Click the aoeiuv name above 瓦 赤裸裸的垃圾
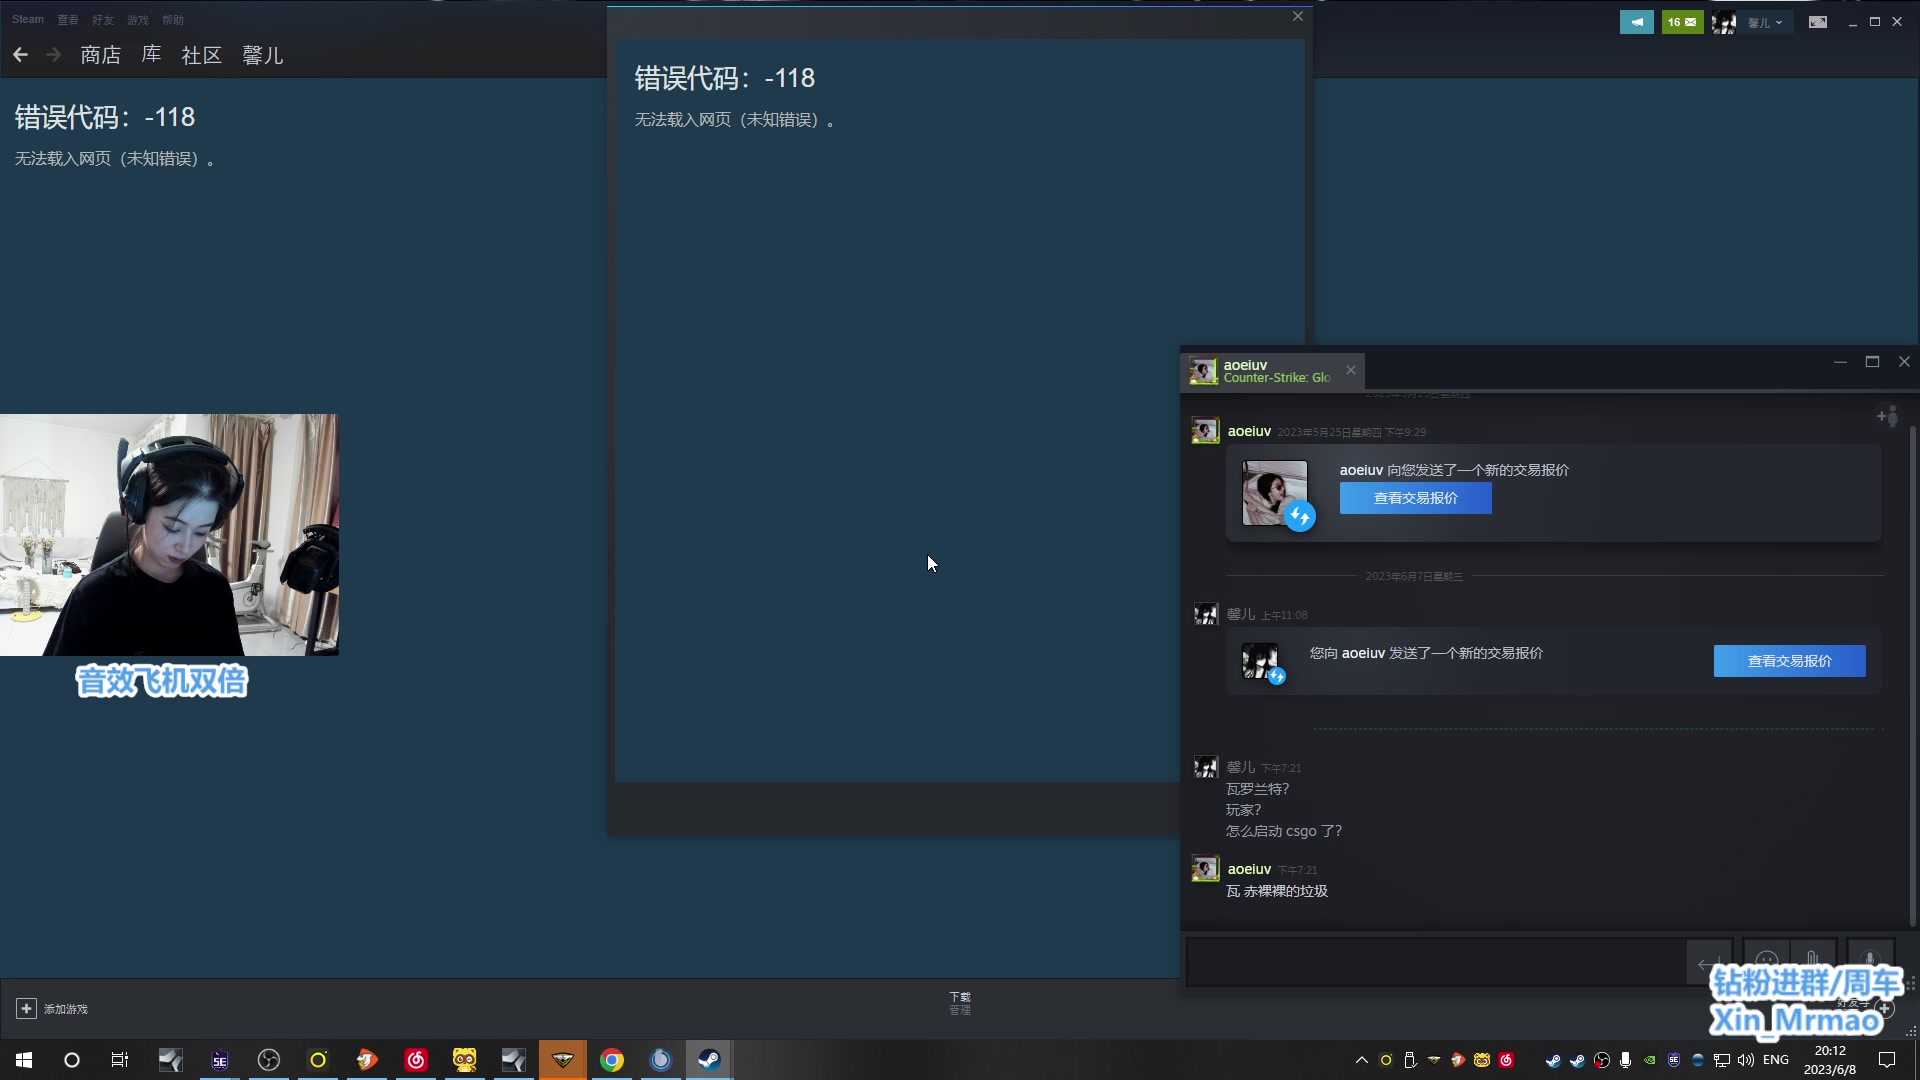The width and height of the screenshot is (1920, 1080). click(x=1249, y=869)
